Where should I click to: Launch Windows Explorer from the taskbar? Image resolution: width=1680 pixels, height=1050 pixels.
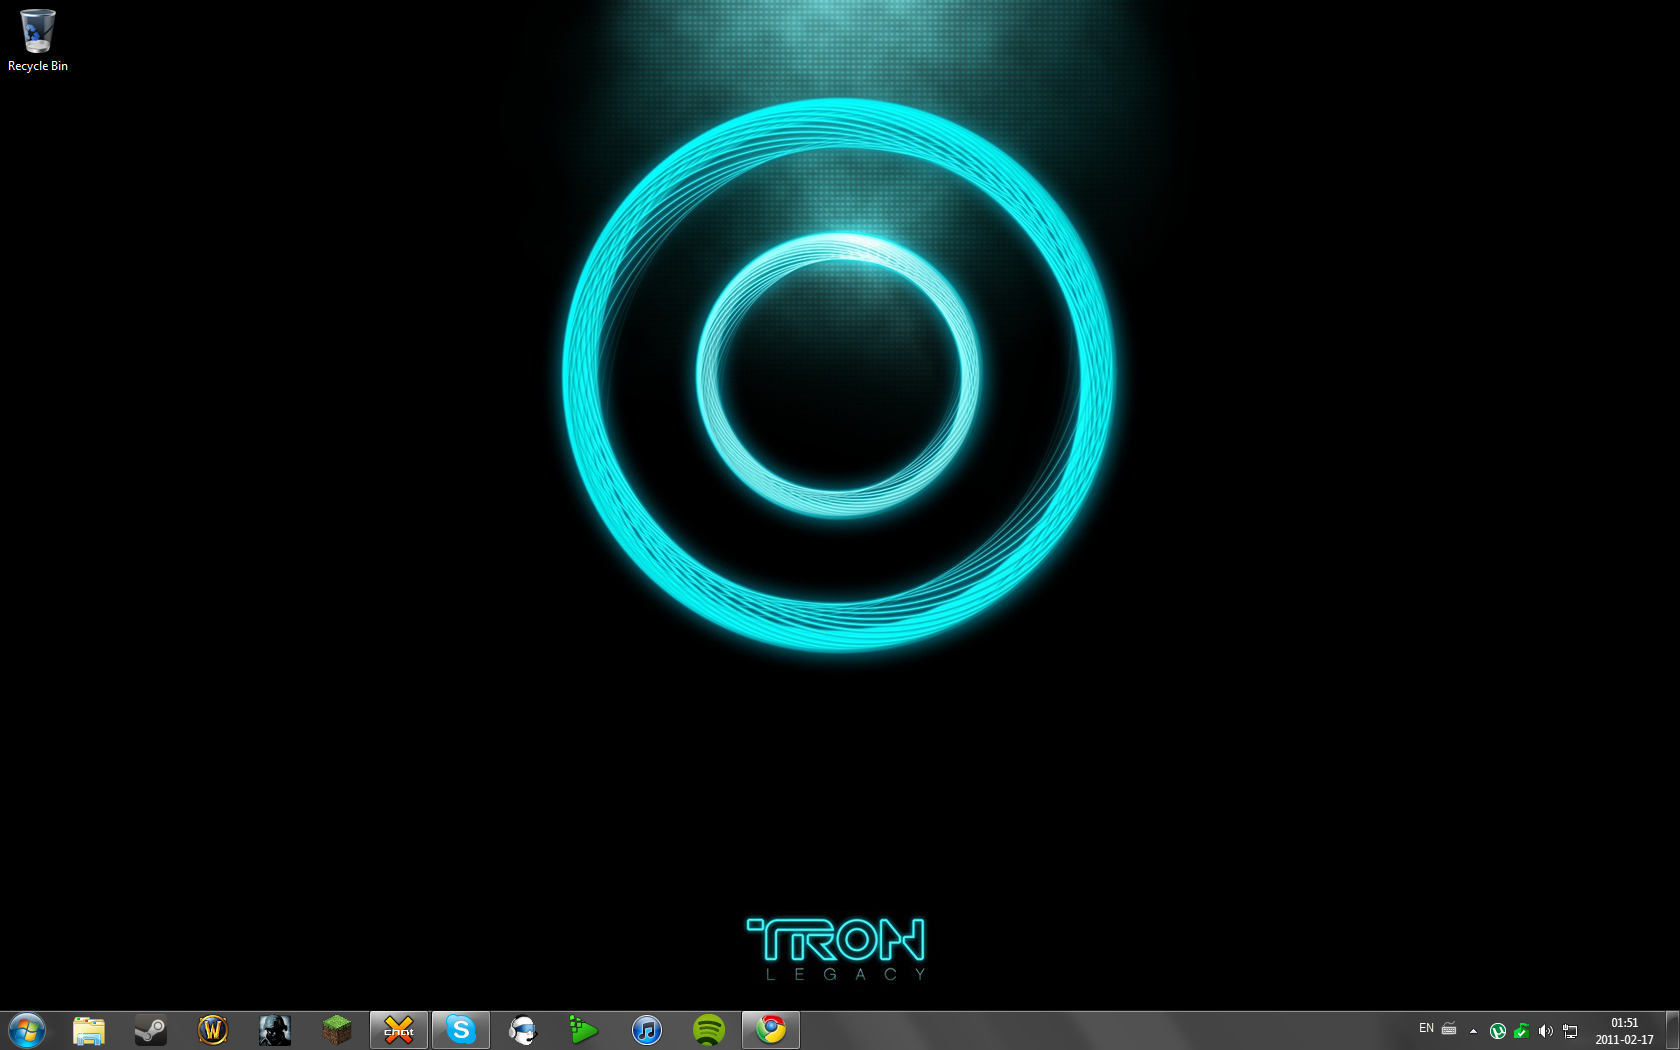[x=89, y=1030]
